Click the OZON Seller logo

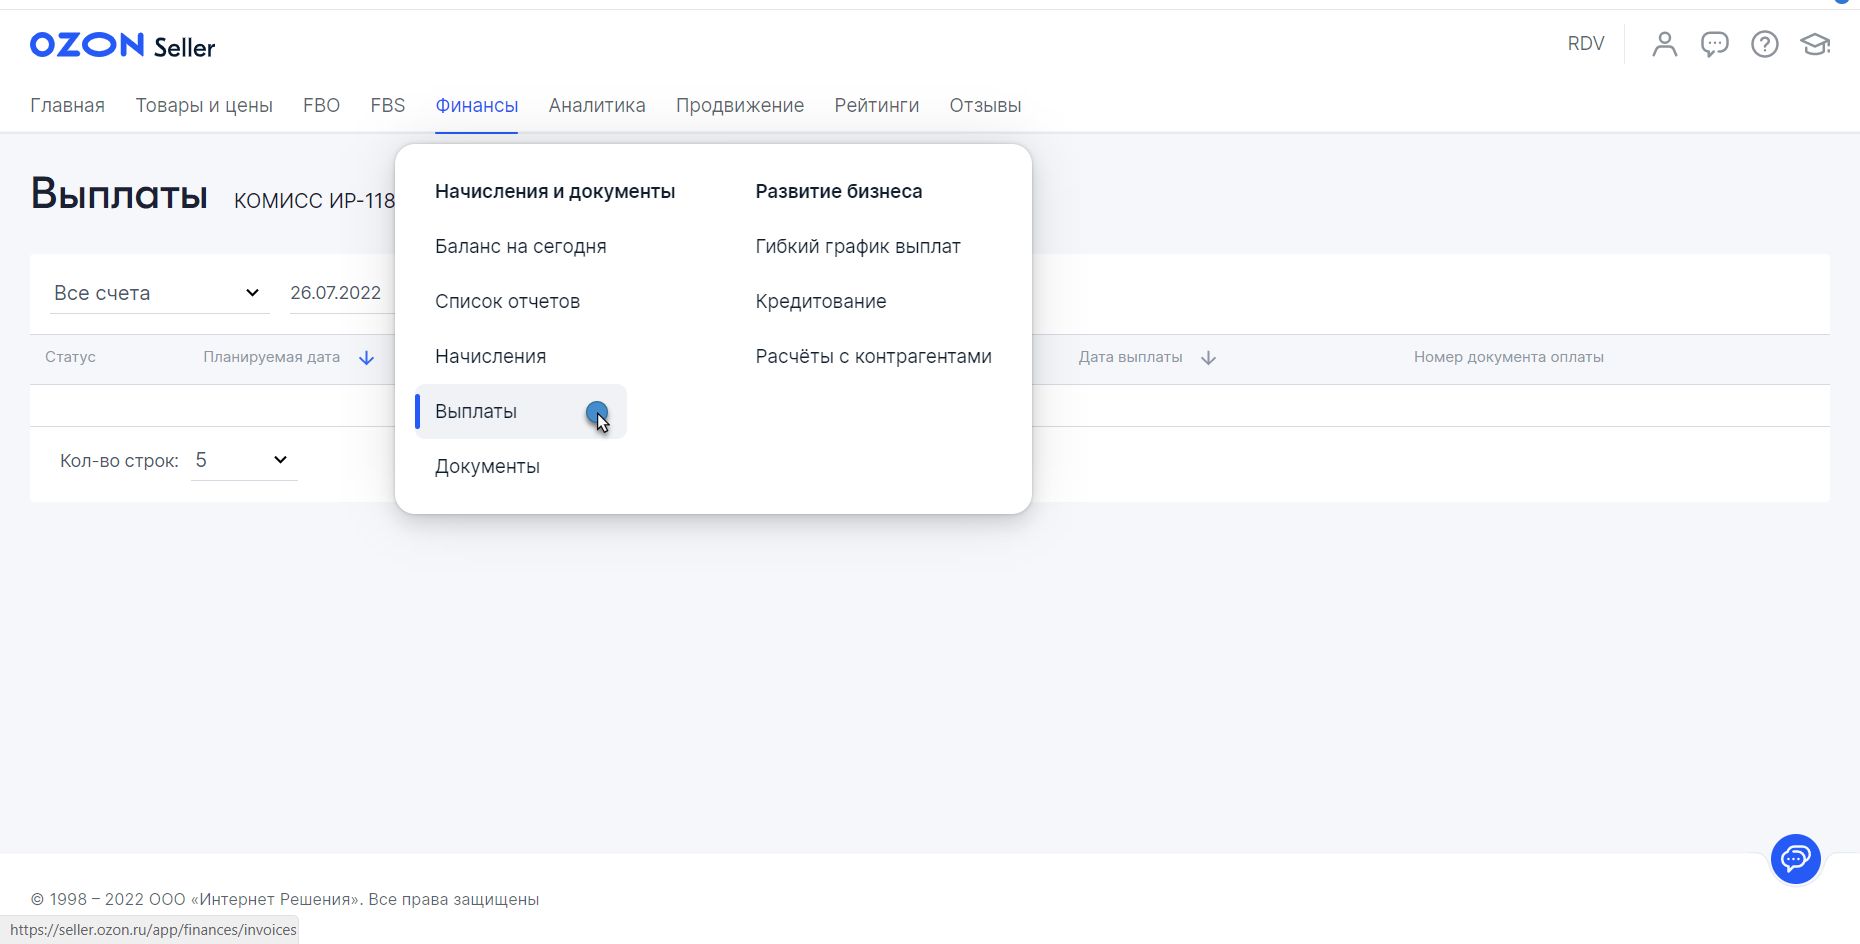pos(122,46)
